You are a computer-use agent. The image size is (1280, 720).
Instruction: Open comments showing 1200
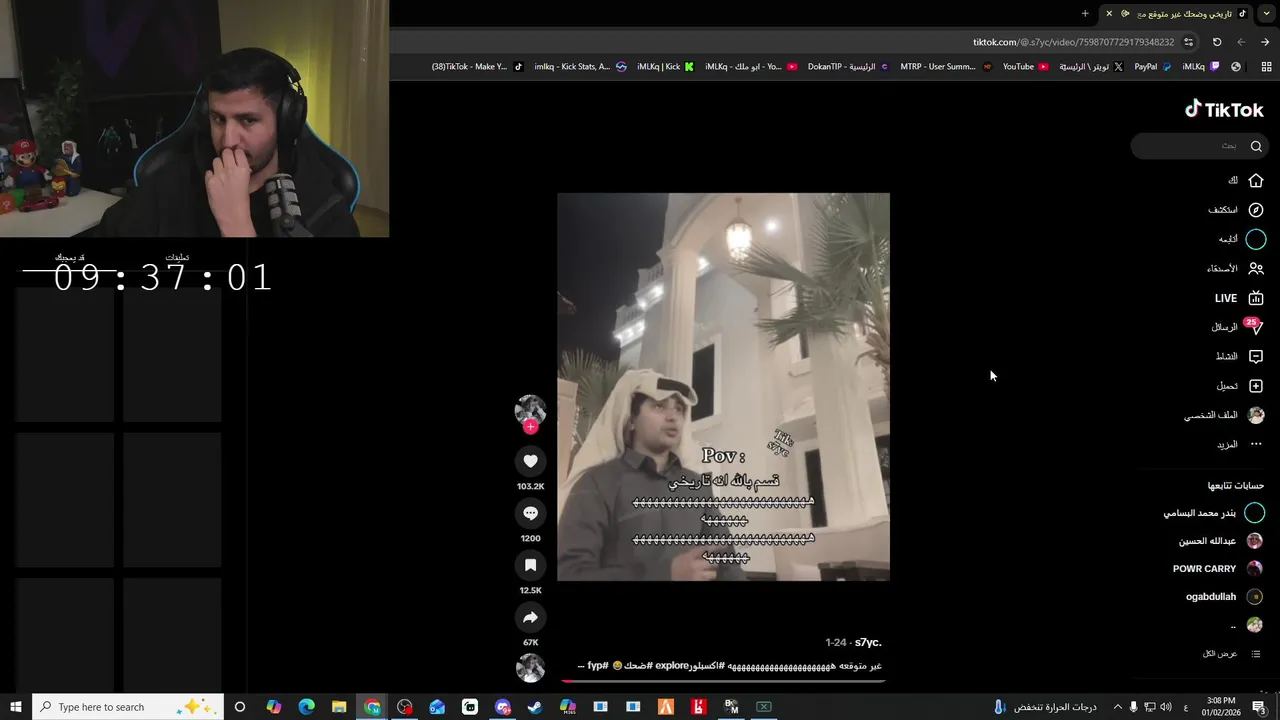(x=530, y=513)
